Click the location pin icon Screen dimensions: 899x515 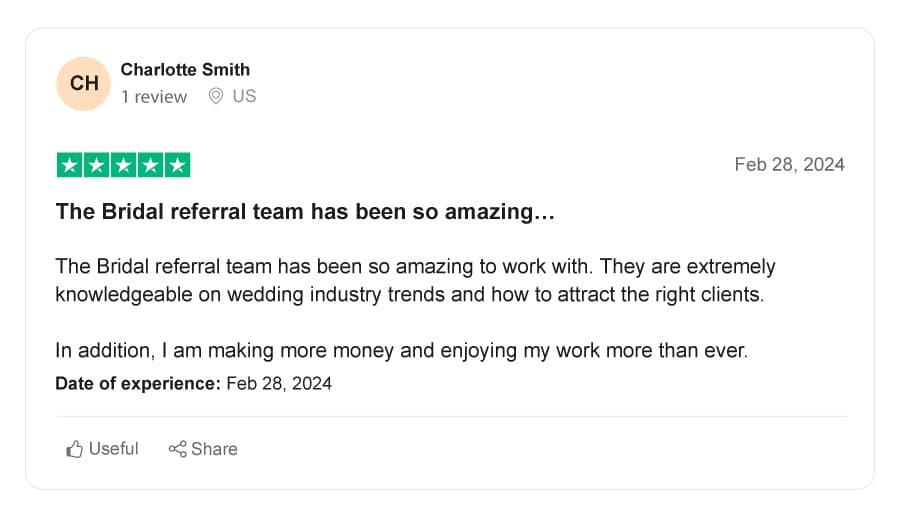click(x=216, y=96)
